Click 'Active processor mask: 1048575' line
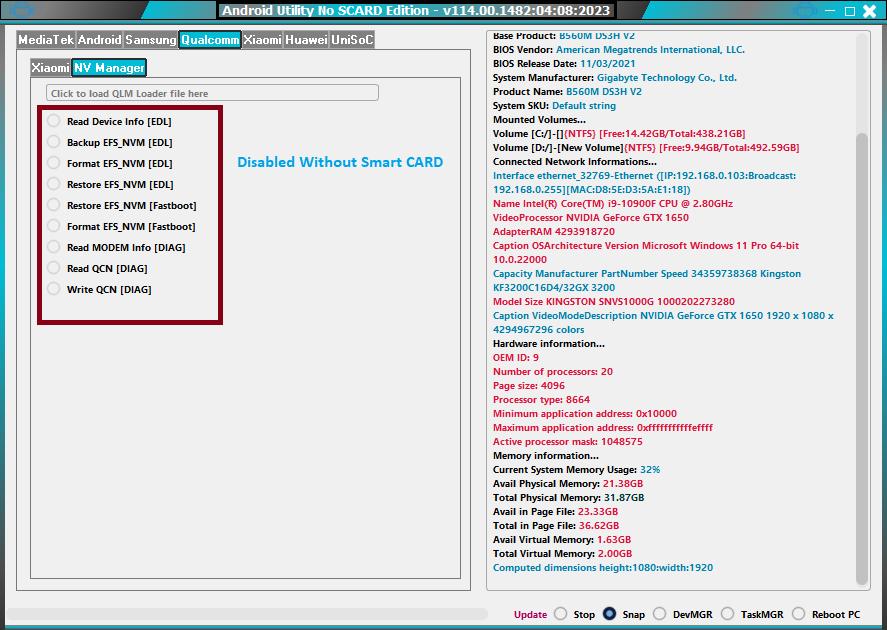Screen dimensions: 887x630 (x=567, y=442)
